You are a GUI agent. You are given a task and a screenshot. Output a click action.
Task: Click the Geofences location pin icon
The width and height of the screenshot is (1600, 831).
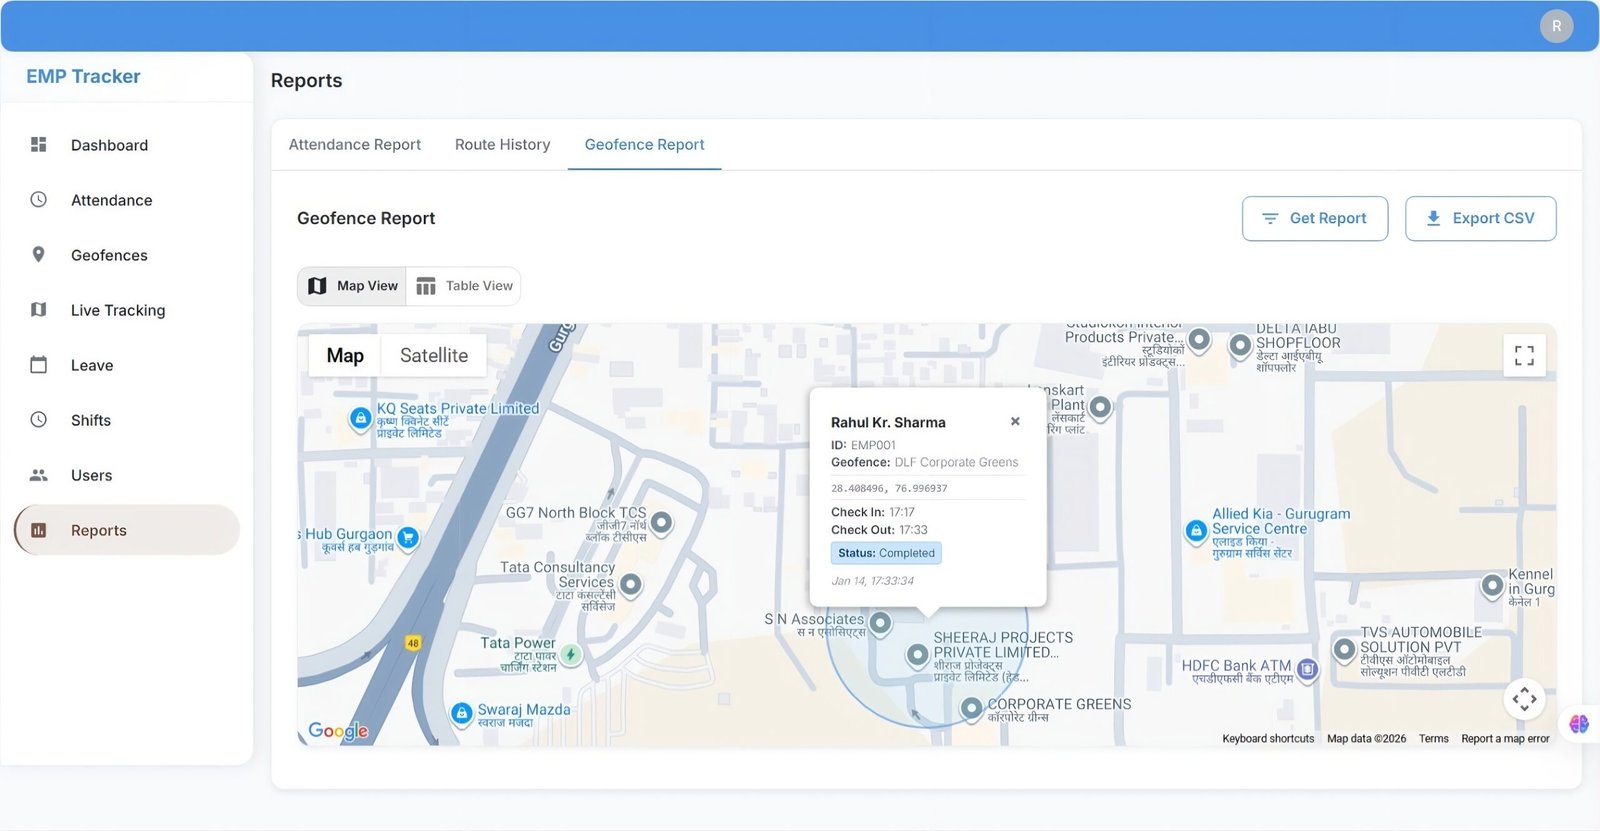click(39, 255)
